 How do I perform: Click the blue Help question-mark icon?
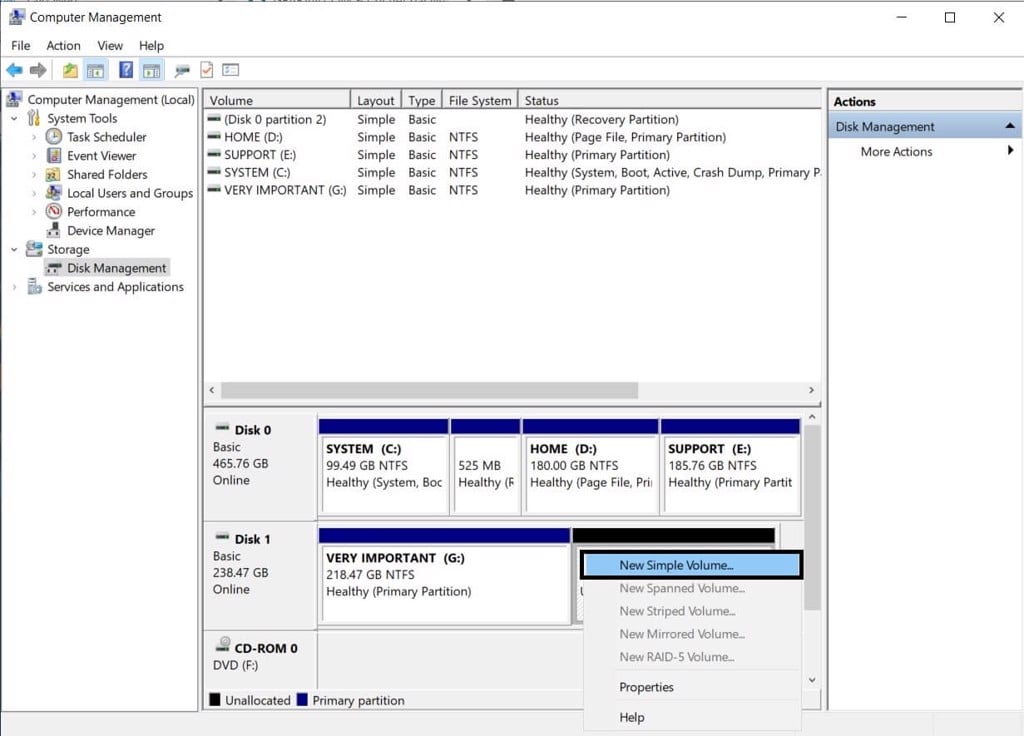[x=126, y=70]
